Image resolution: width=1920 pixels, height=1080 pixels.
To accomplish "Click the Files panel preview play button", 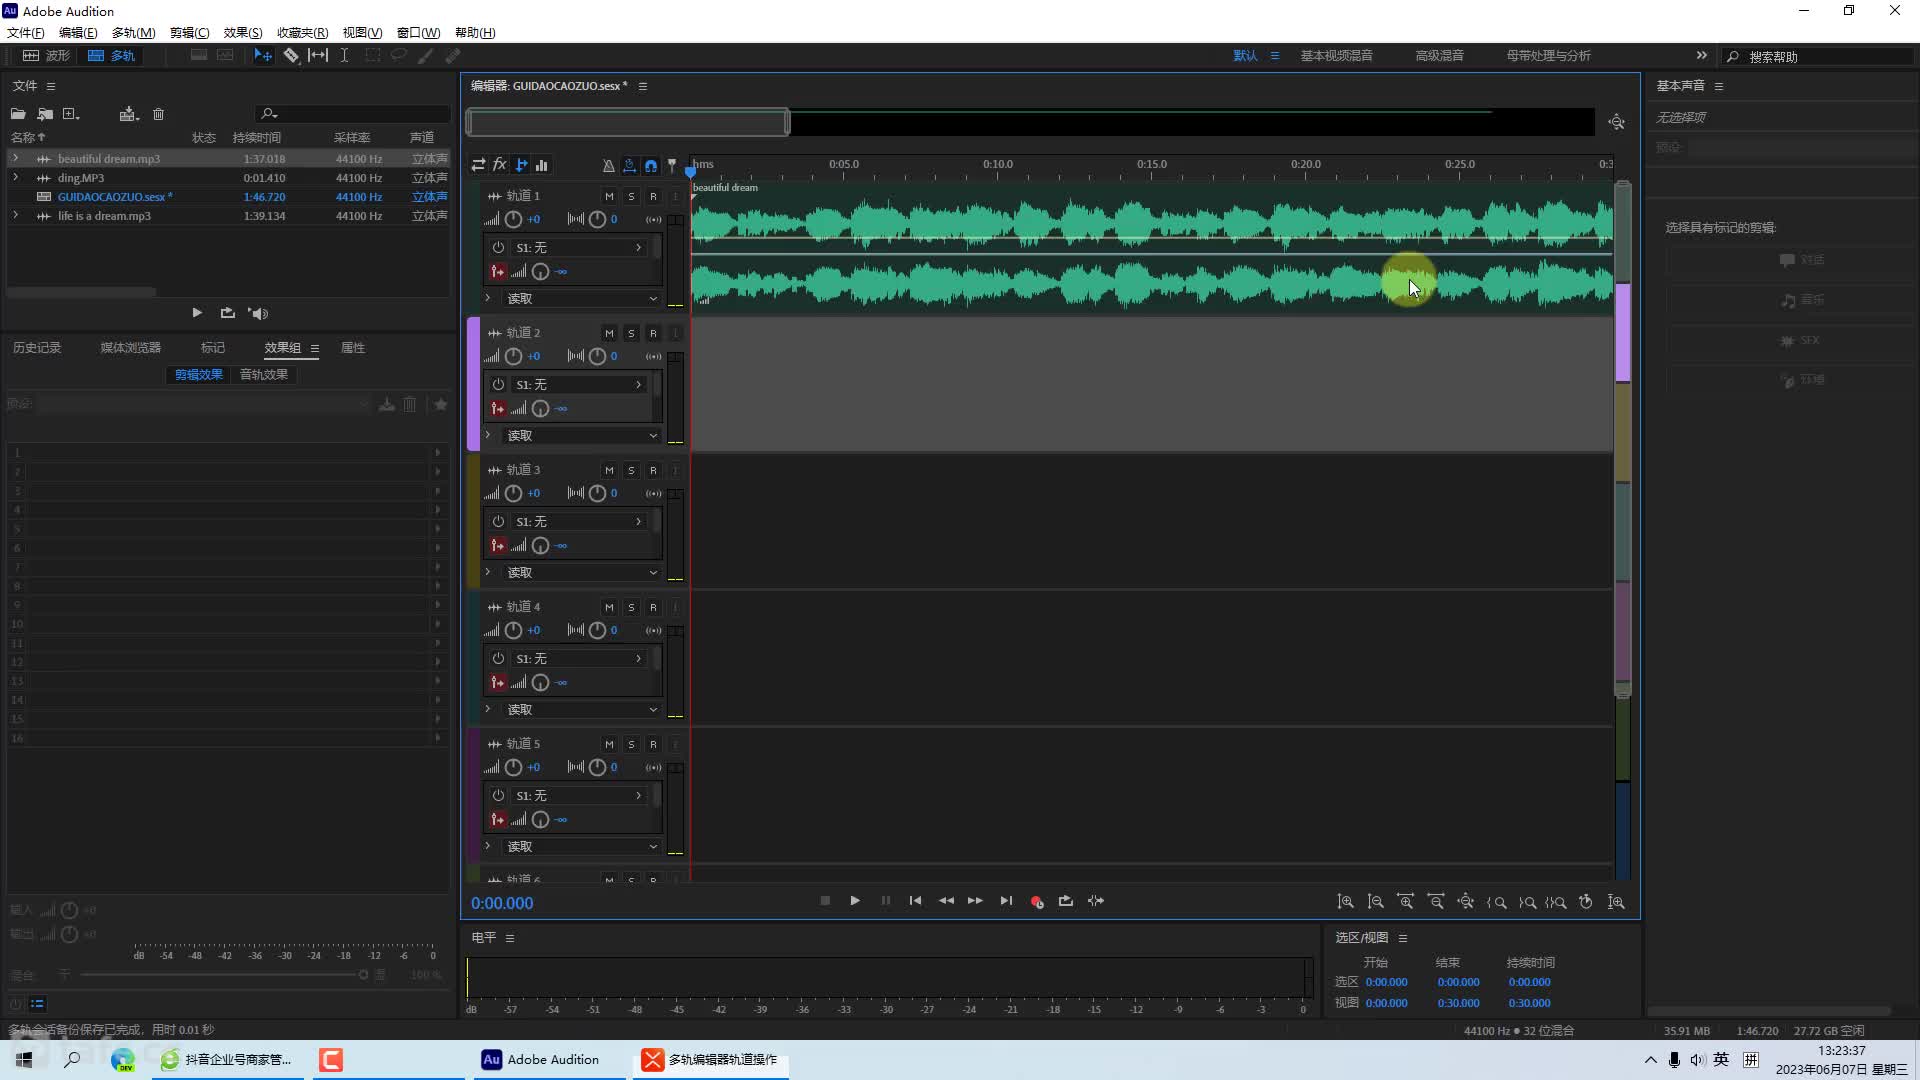I will pyautogui.click(x=197, y=313).
